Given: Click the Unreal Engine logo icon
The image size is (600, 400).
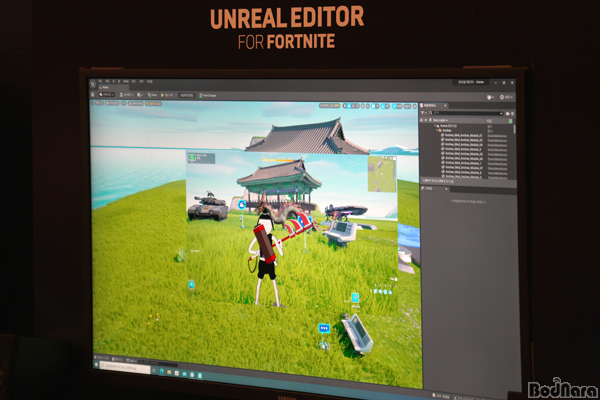Looking at the screenshot, I should [93, 84].
